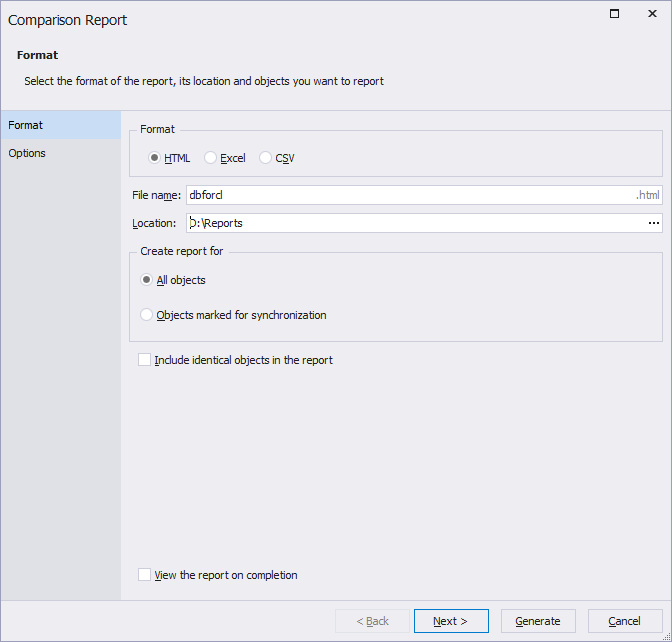Tick View the report on completion

145,575
